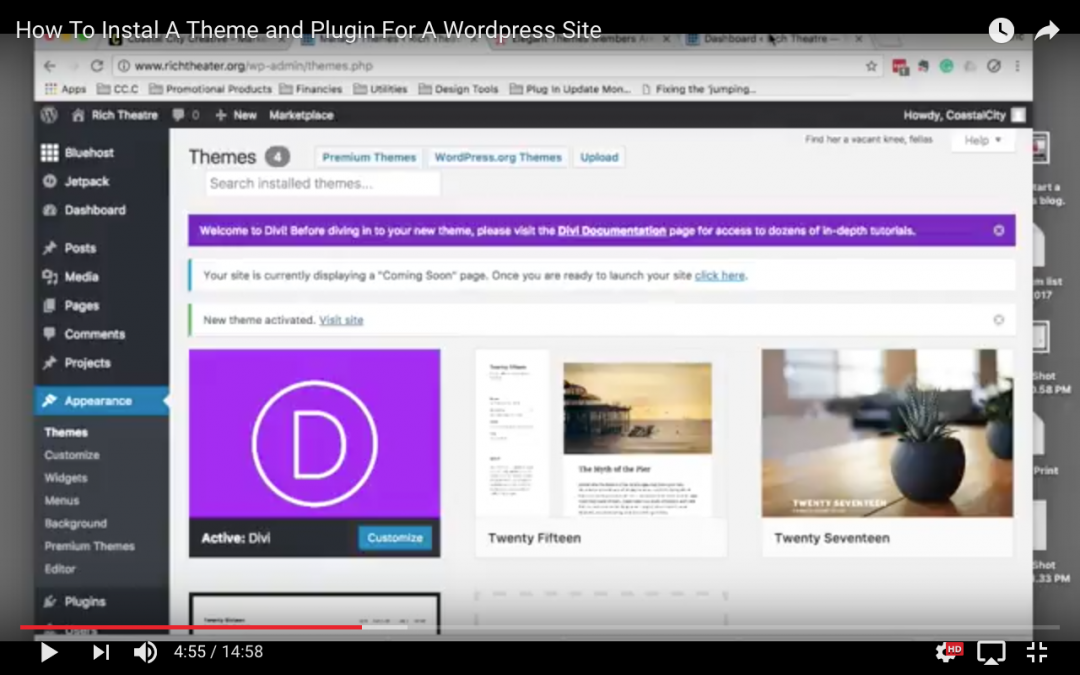The image size is (1080, 675).
Task: Mute the video volume
Action: click(x=145, y=652)
